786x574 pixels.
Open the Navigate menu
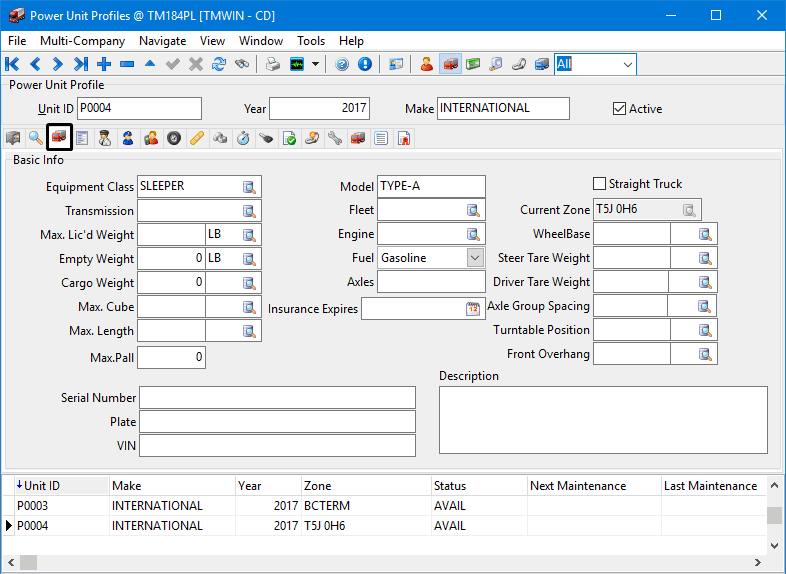click(162, 41)
